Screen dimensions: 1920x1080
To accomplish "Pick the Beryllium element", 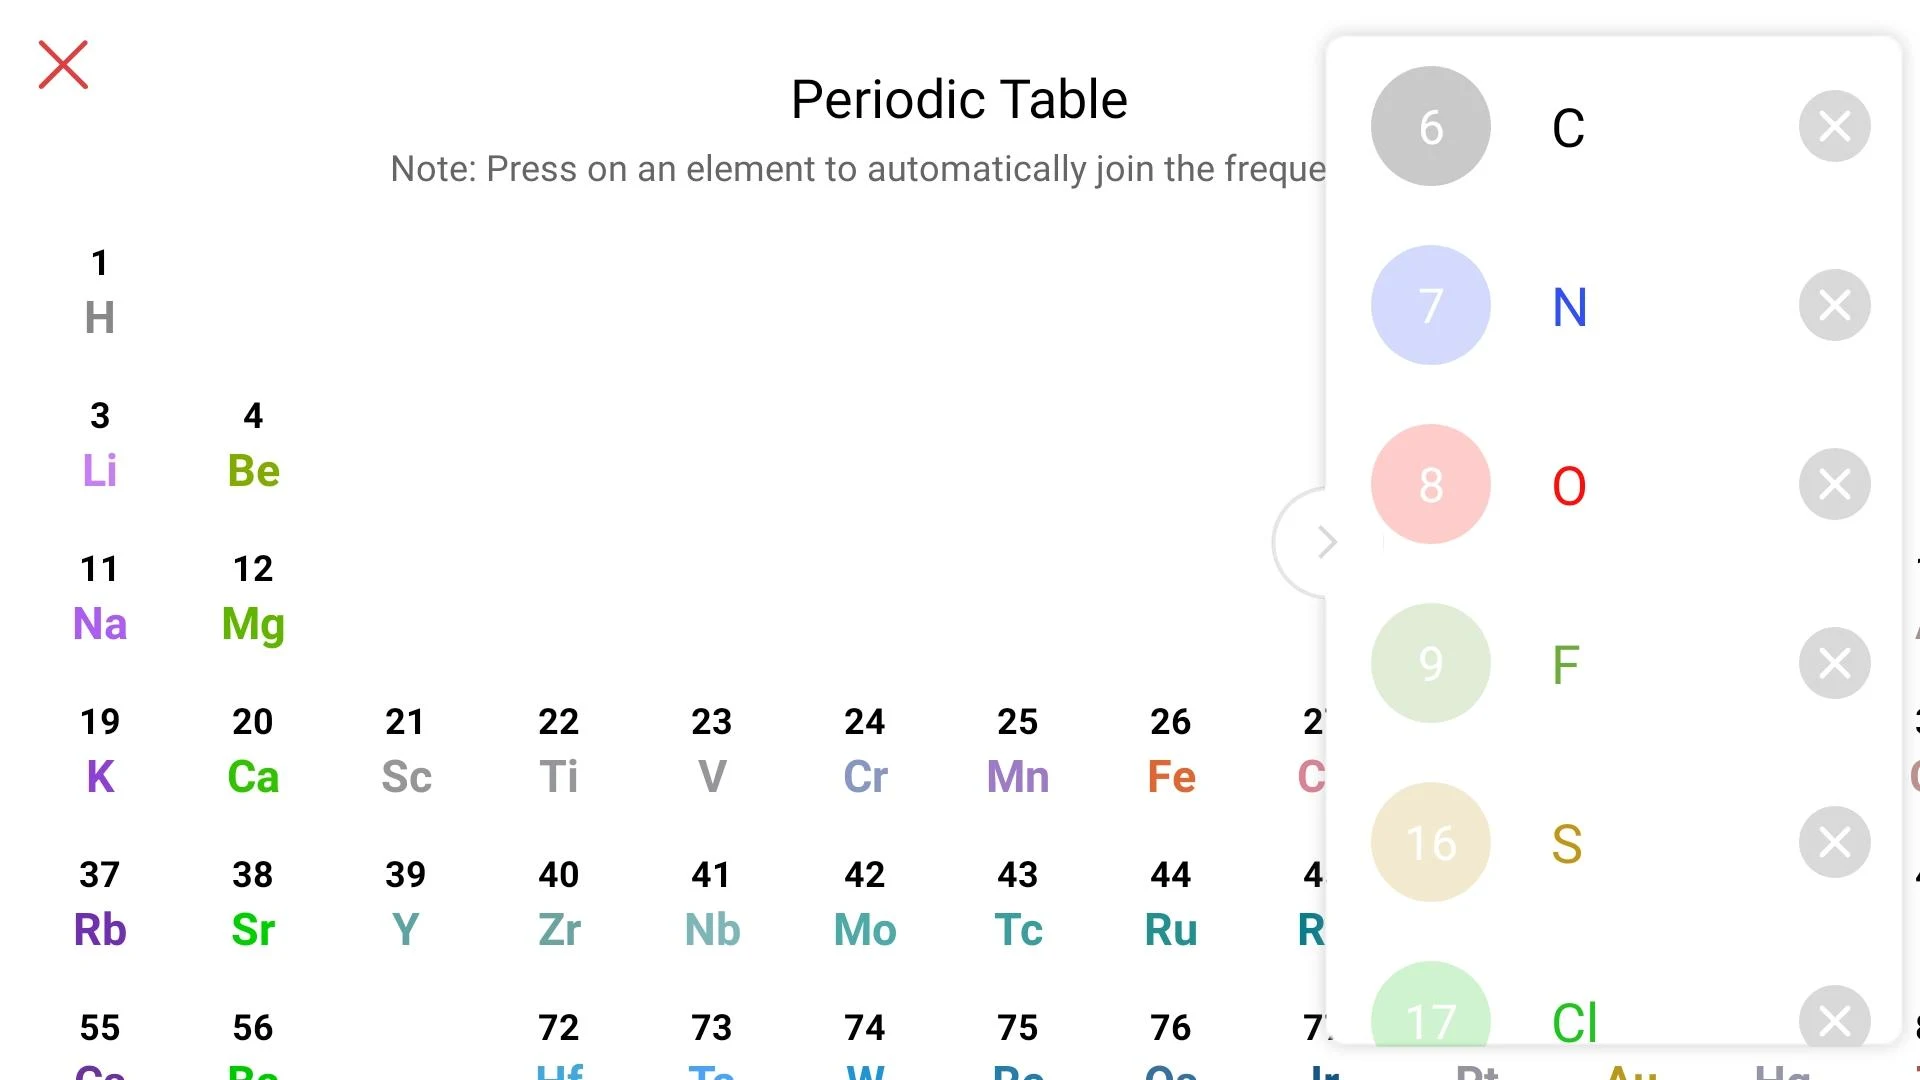I will 253,445.
